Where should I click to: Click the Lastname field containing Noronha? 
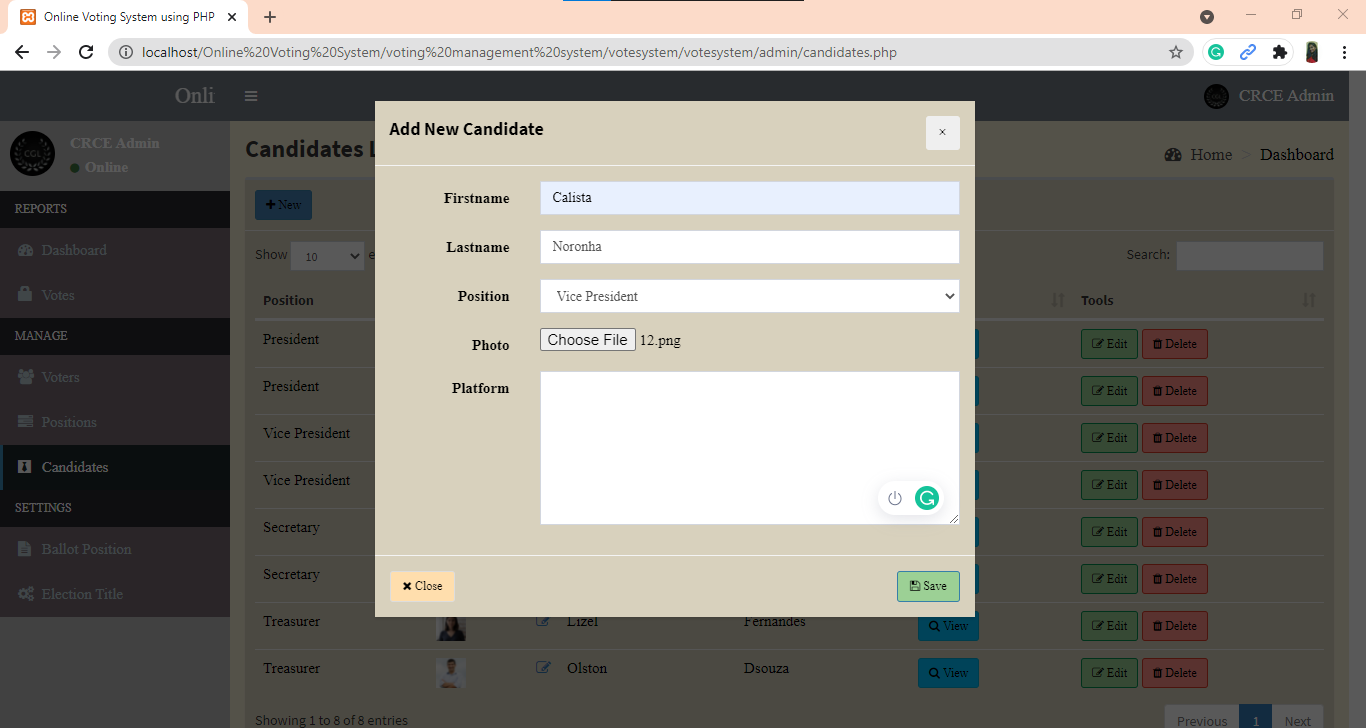(749, 247)
